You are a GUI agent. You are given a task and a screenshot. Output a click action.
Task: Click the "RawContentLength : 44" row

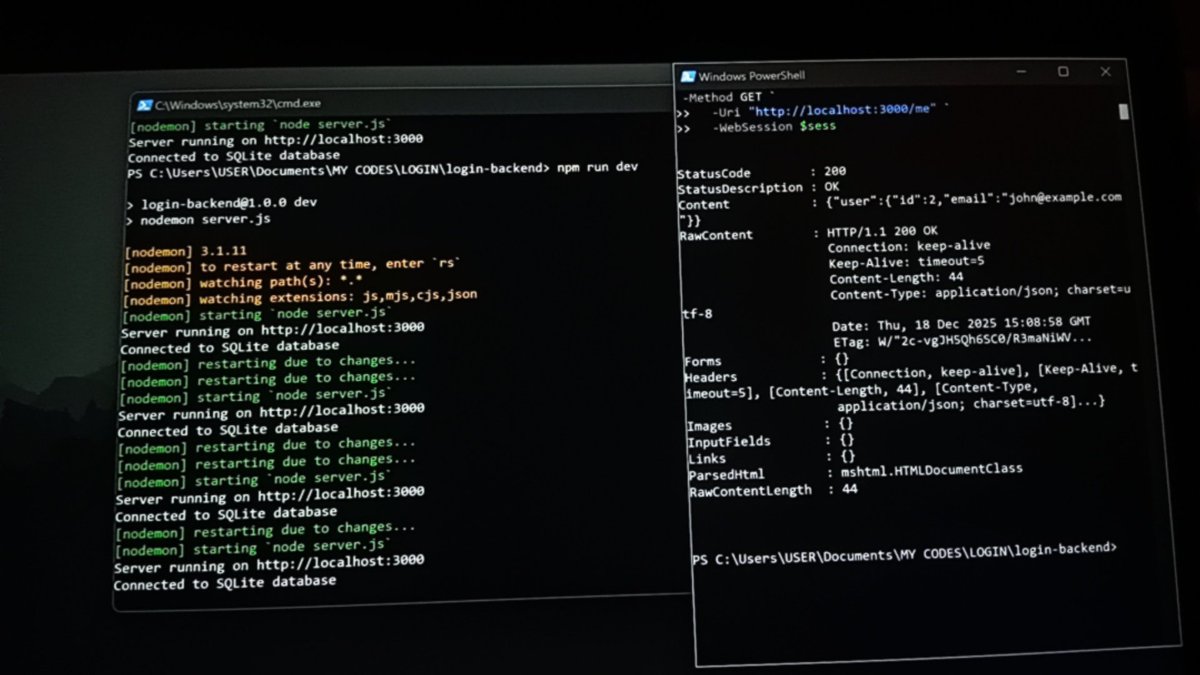coord(774,490)
